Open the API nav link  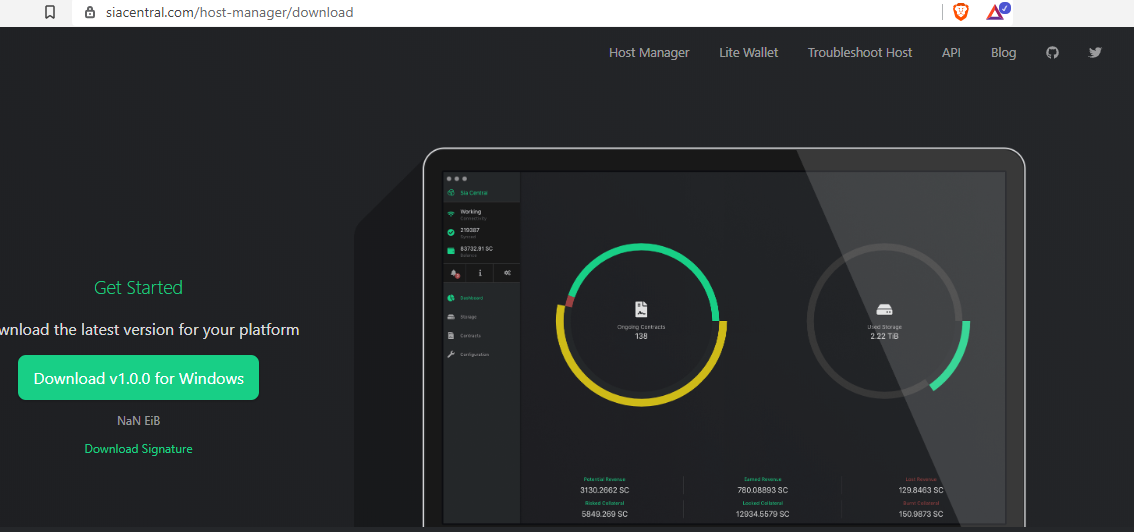click(951, 53)
